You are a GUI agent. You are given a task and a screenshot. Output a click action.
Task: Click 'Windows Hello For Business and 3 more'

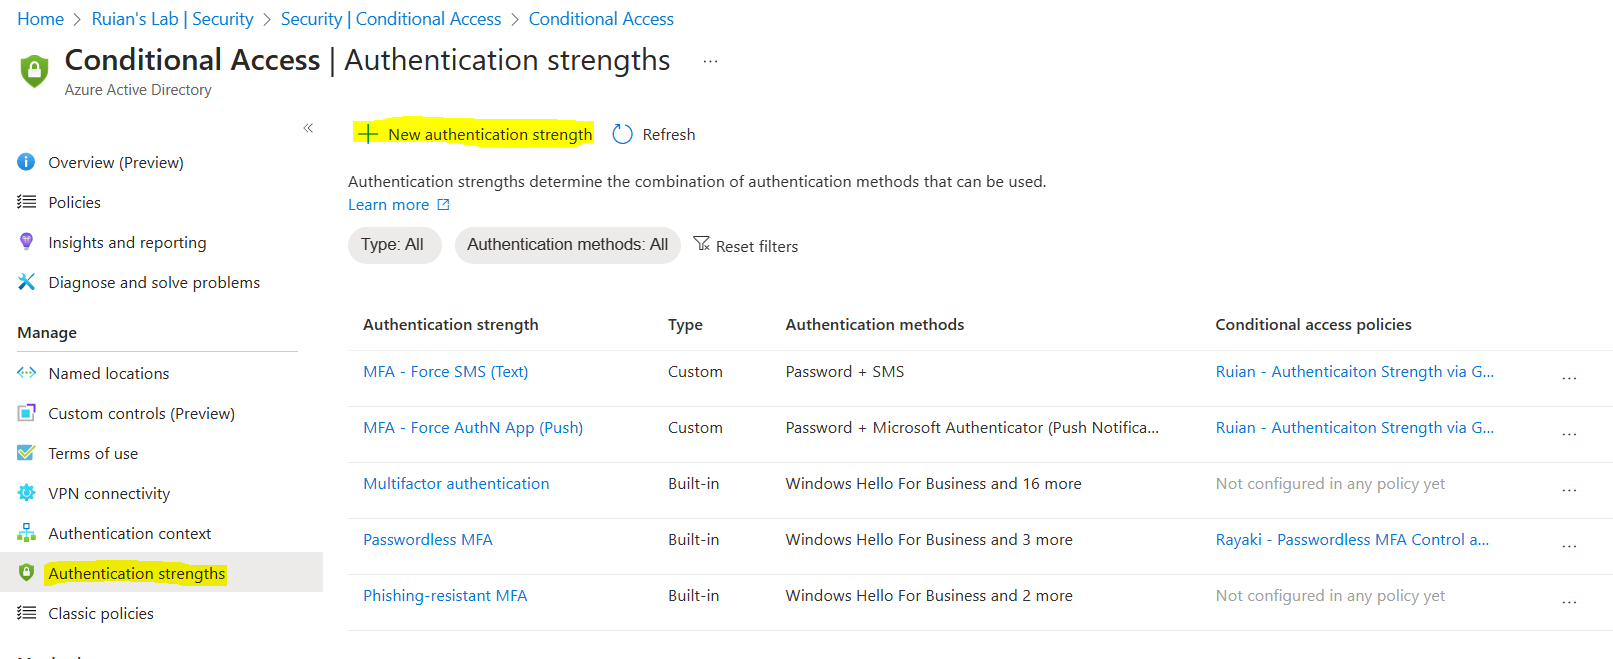pyautogui.click(x=929, y=539)
